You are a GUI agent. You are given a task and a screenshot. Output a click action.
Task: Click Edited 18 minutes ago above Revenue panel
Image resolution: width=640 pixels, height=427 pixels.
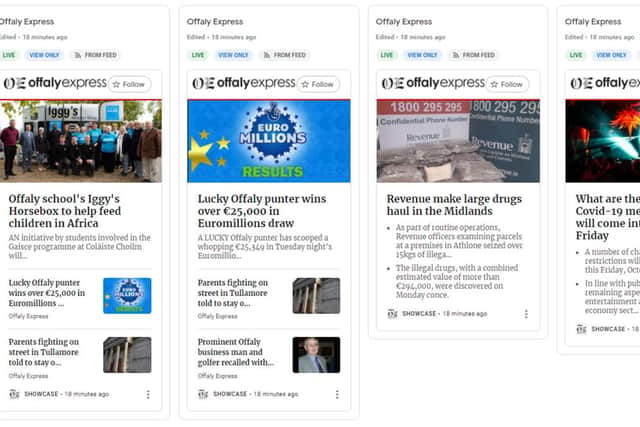(x=411, y=37)
